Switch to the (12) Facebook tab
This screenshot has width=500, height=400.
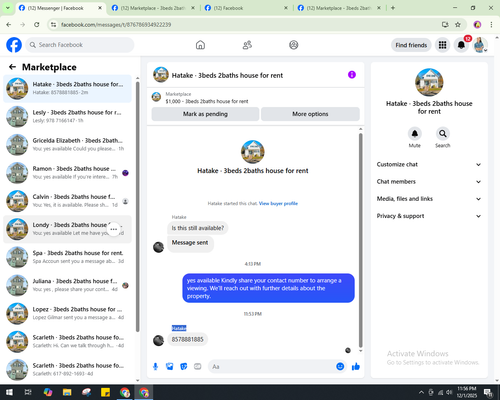[x=247, y=8]
